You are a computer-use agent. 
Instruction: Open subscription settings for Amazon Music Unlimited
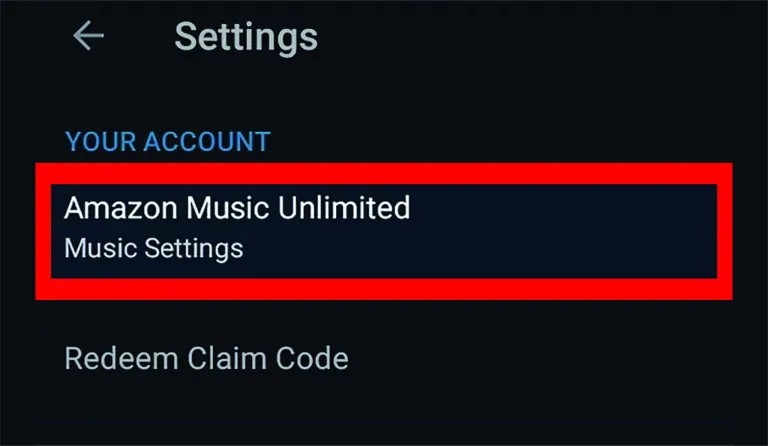[x=384, y=231]
